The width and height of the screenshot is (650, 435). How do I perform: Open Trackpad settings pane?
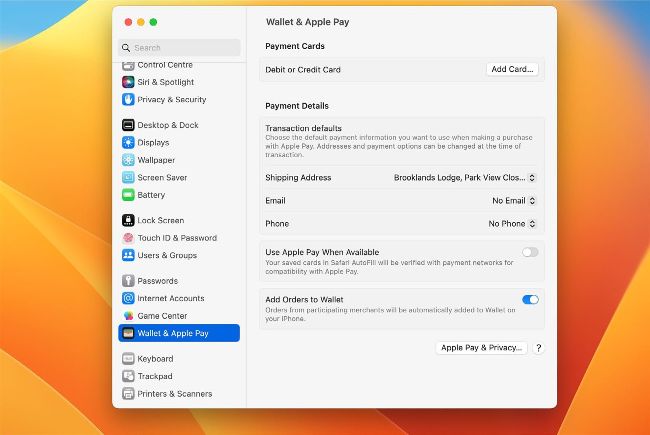[x=155, y=376]
